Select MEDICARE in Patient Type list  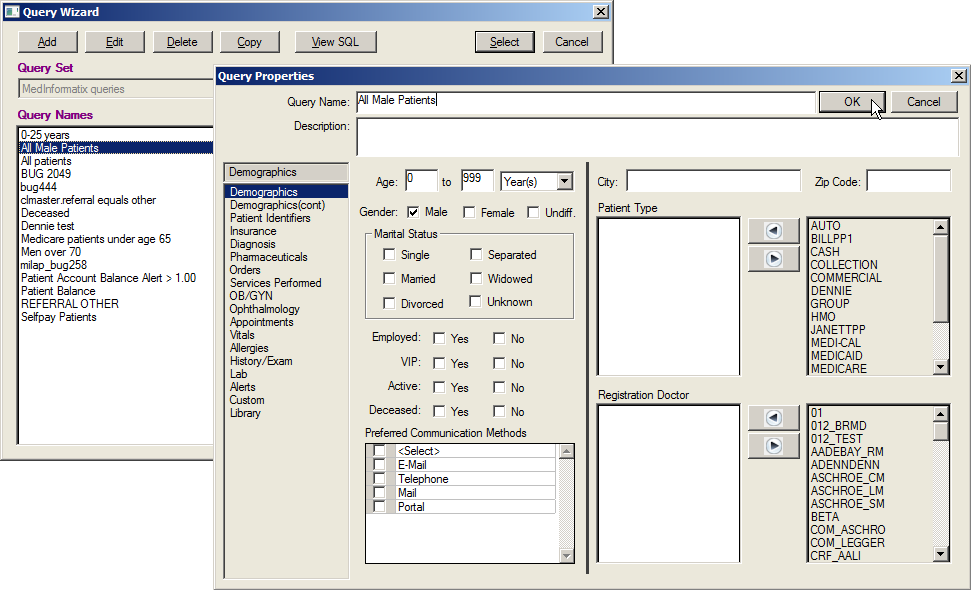[838, 369]
